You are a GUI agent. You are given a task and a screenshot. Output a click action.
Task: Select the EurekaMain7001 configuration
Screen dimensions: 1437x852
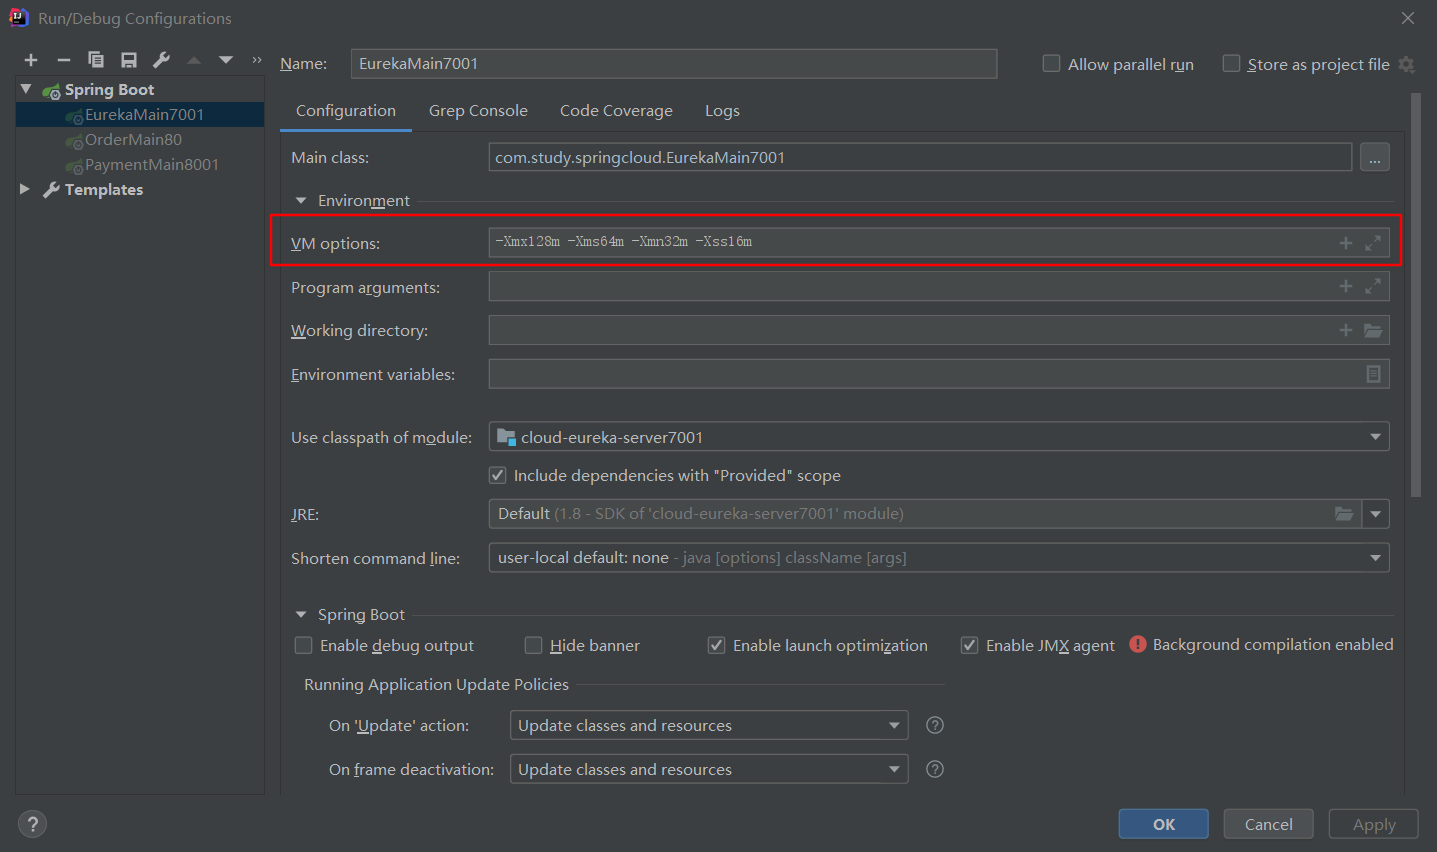coord(140,114)
